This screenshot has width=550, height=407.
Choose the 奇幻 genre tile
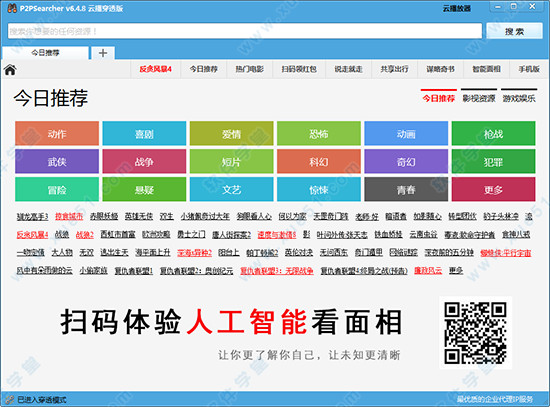(406, 161)
